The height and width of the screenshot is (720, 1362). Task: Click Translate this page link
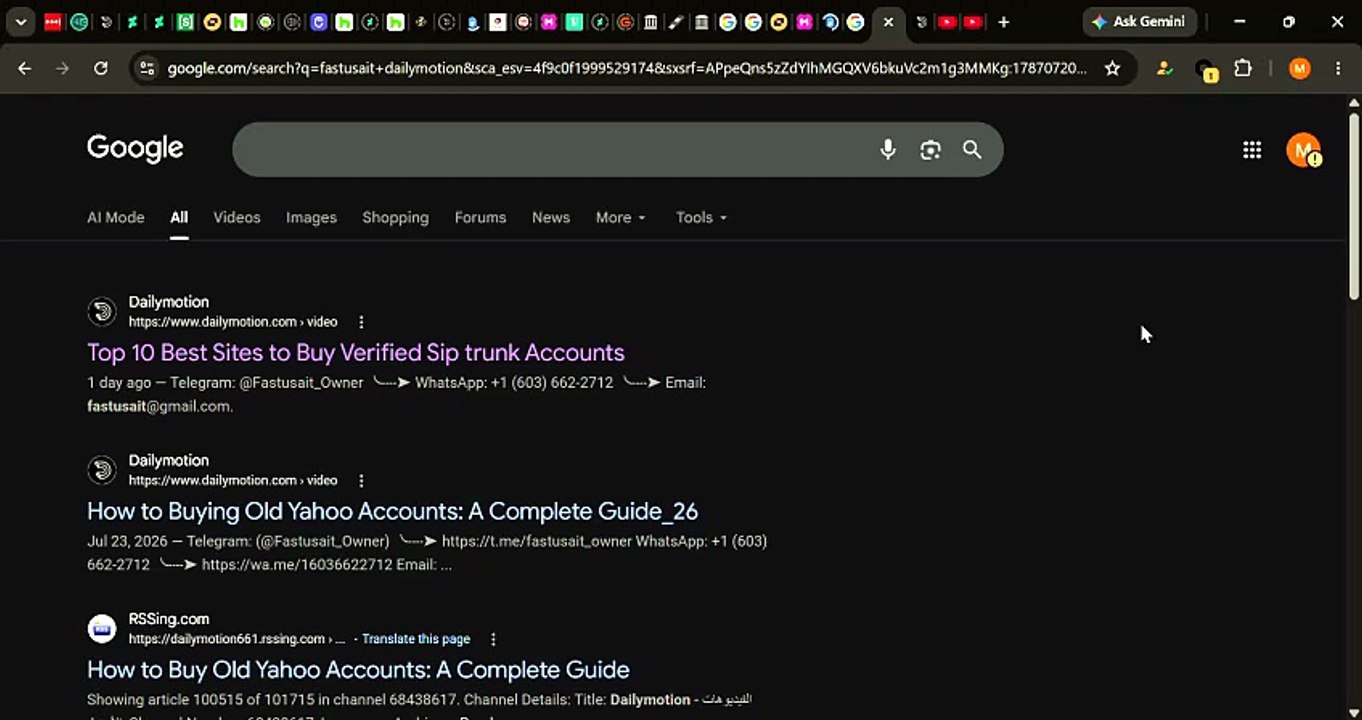click(x=416, y=639)
